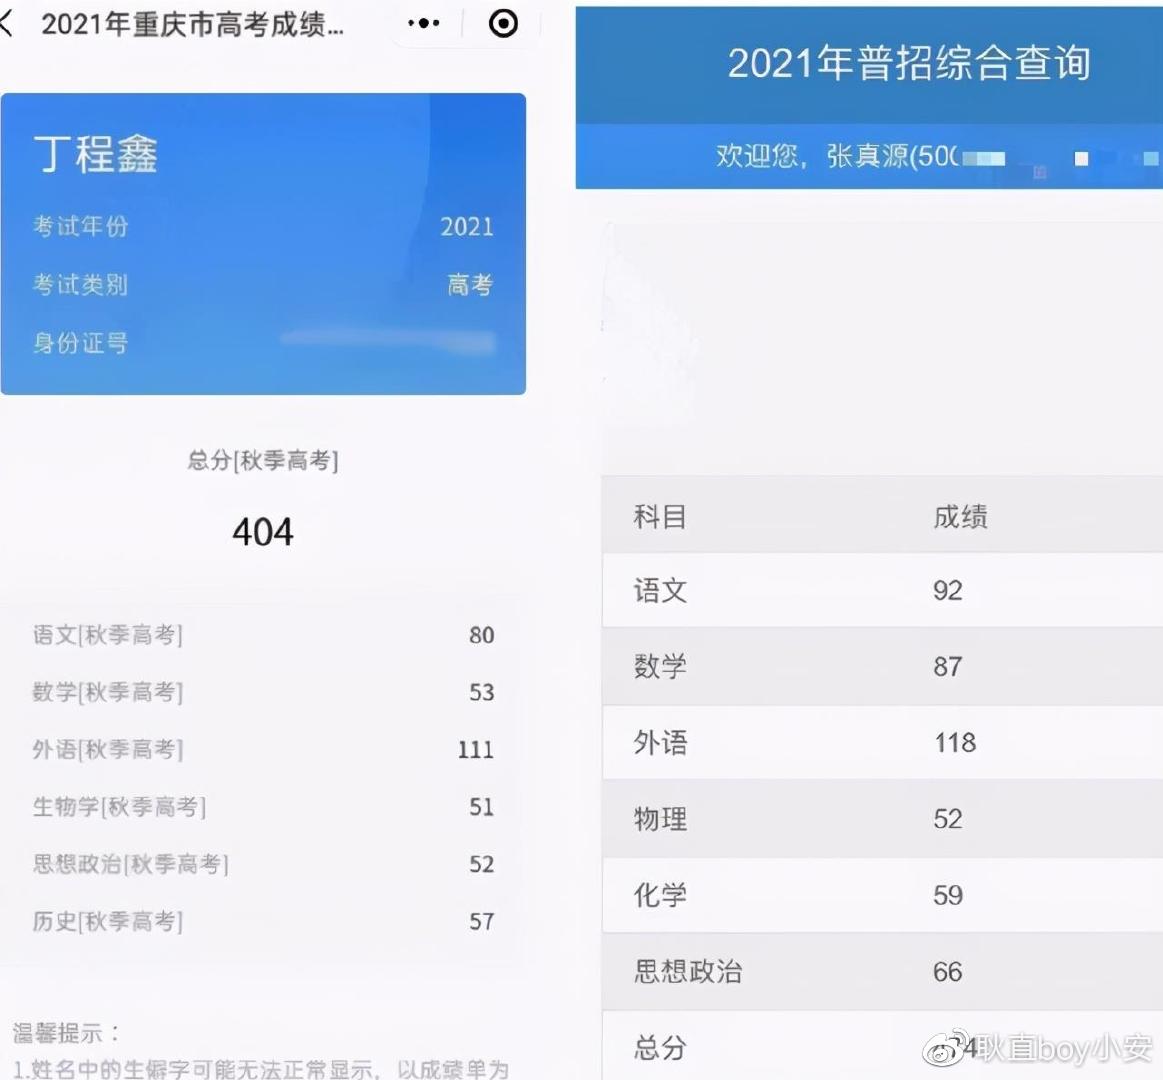Select the 语文[秋季高考] score row

pos(263,635)
